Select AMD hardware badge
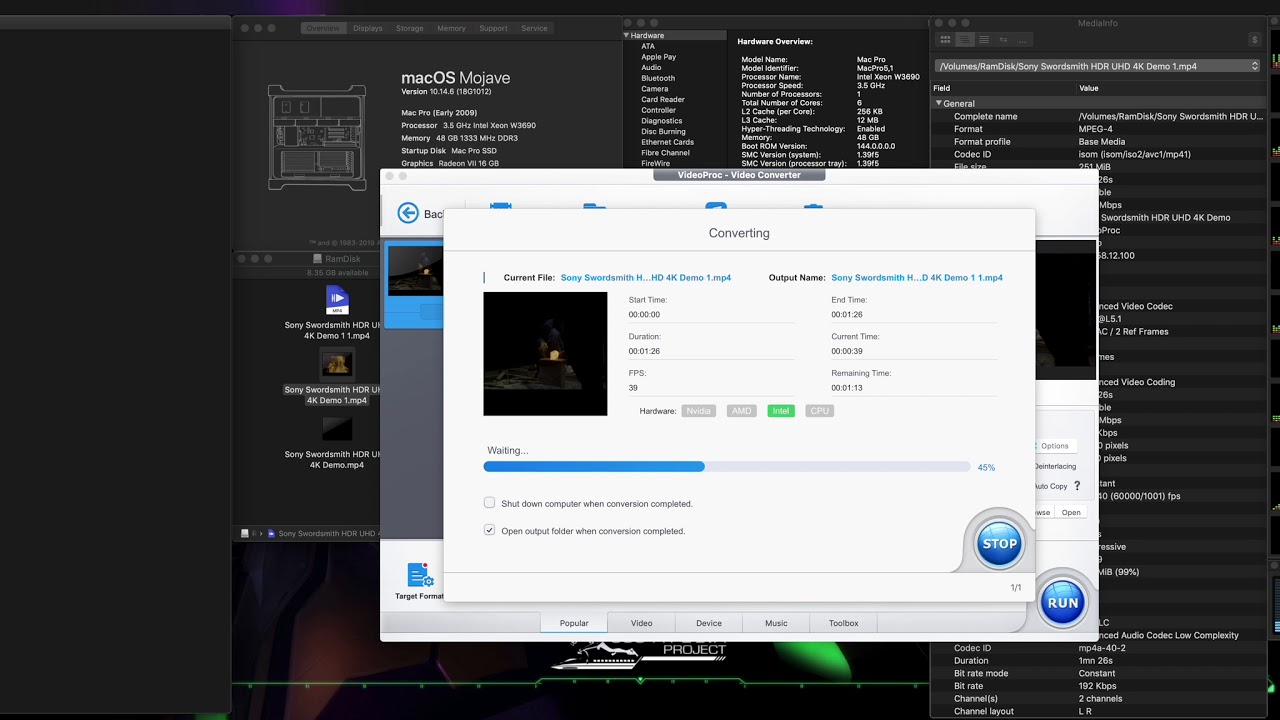 pos(741,411)
